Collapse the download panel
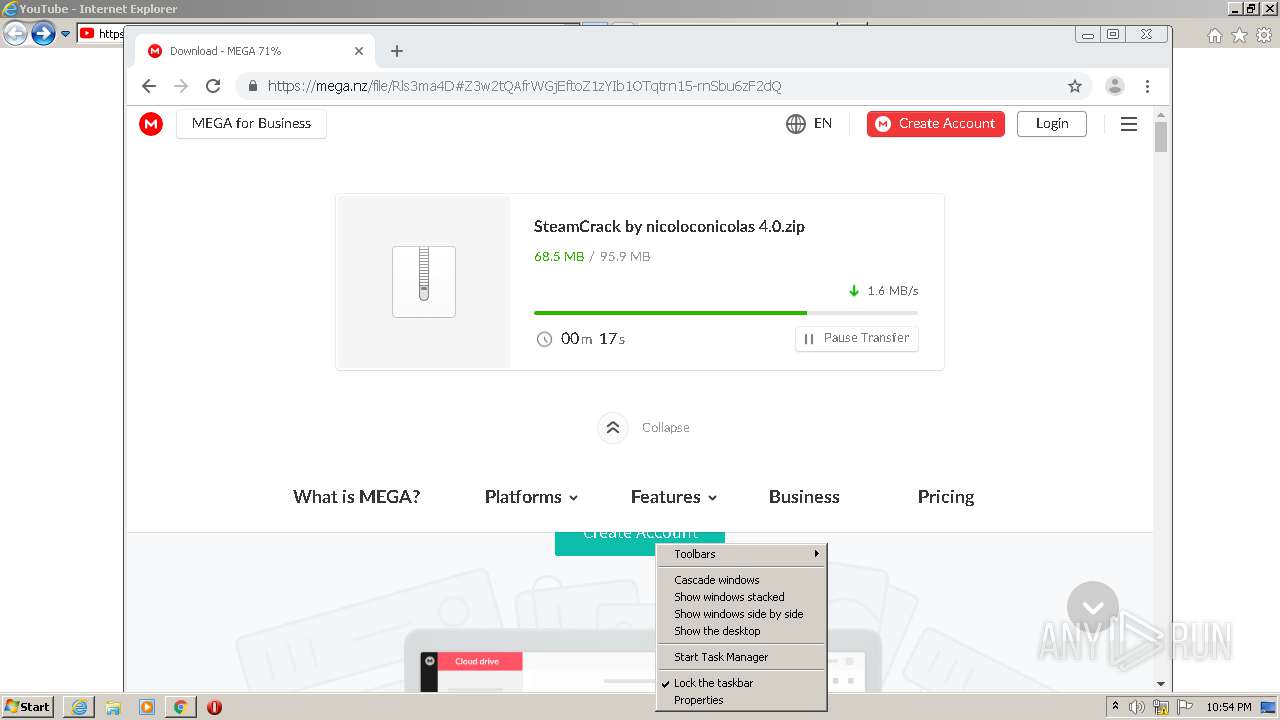This screenshot has width=1280, height=720. [x=643, y=428]
